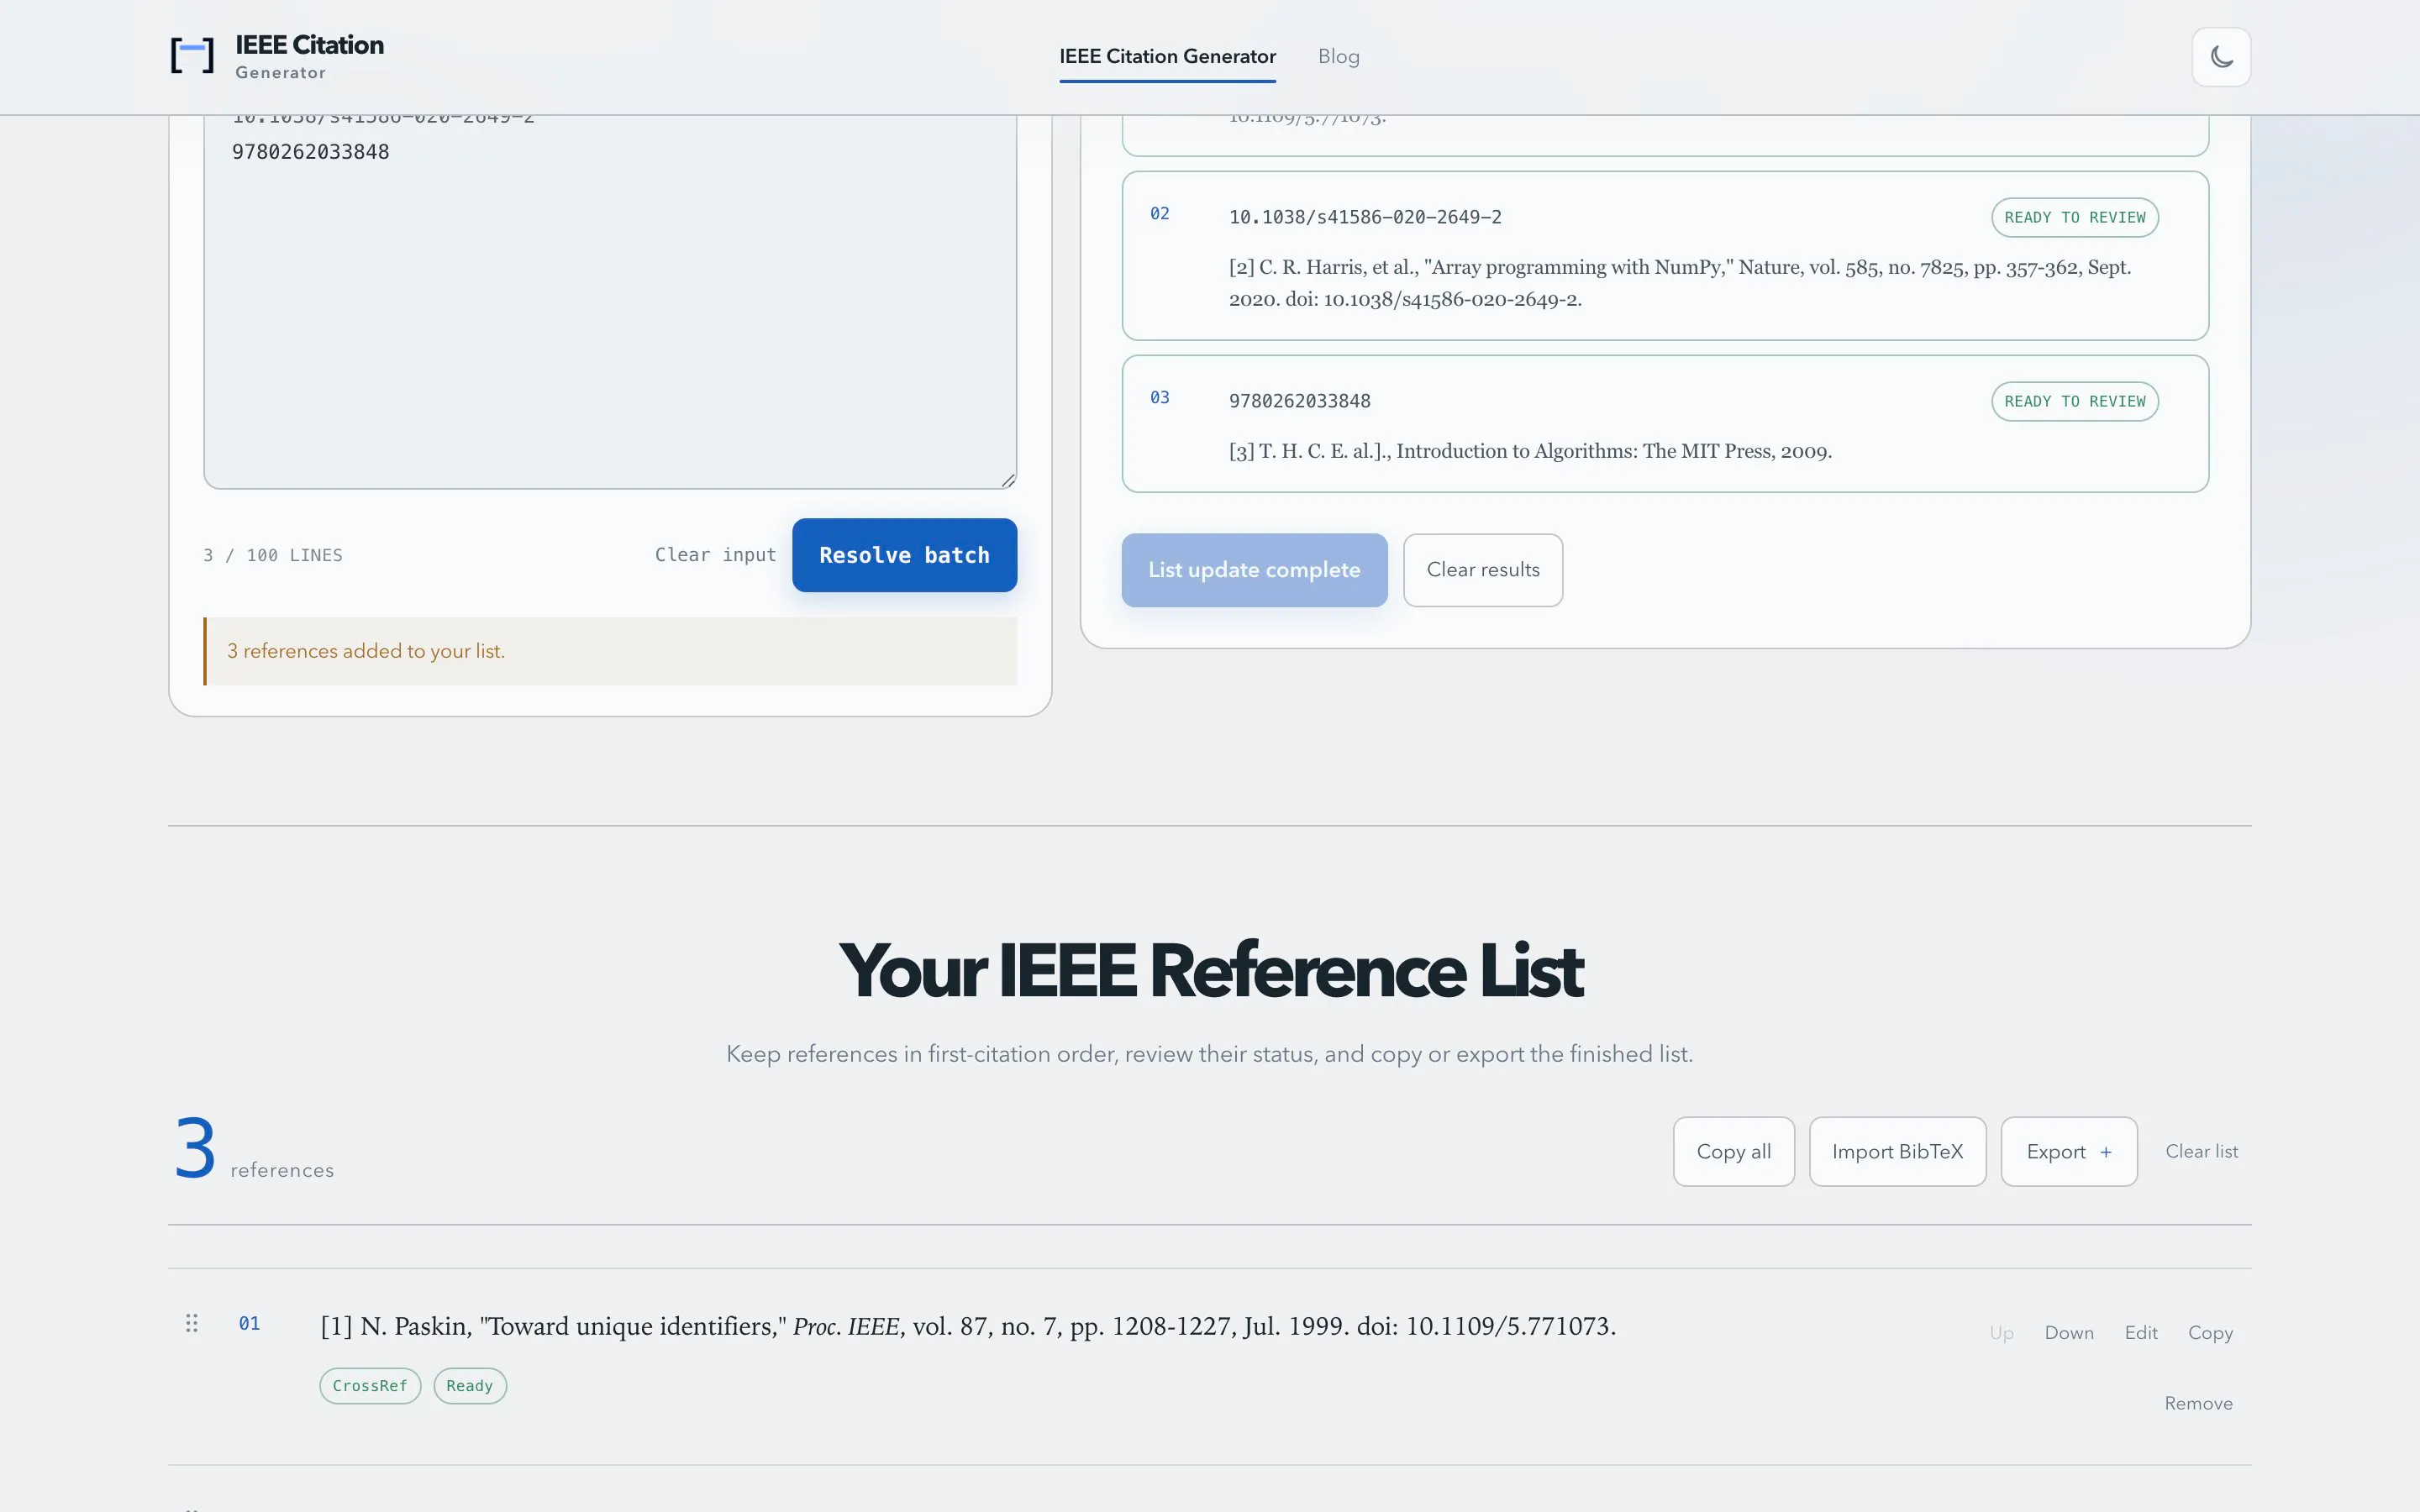Click Clear input link

[x=715, y=555]
